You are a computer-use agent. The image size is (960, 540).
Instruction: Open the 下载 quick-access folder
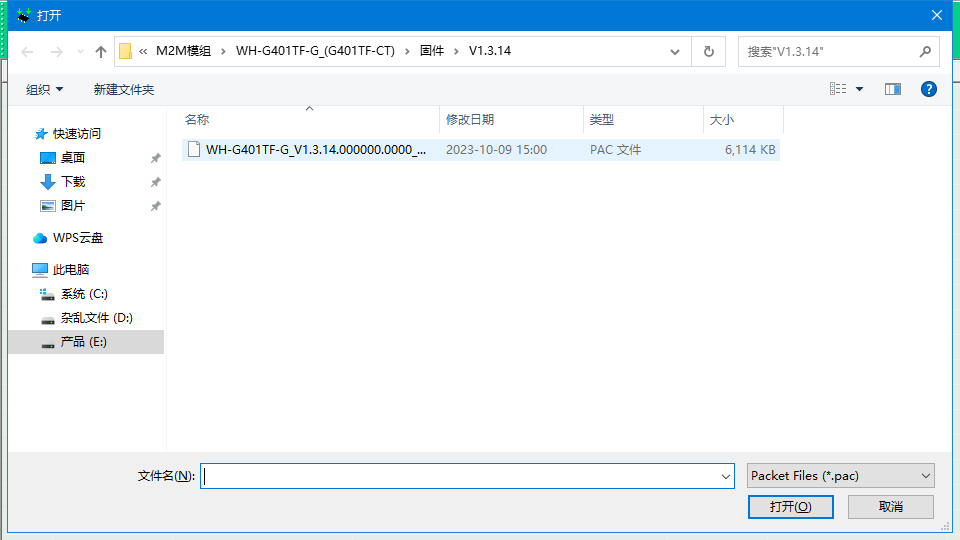pyautogui.click(x=72, y=182)
